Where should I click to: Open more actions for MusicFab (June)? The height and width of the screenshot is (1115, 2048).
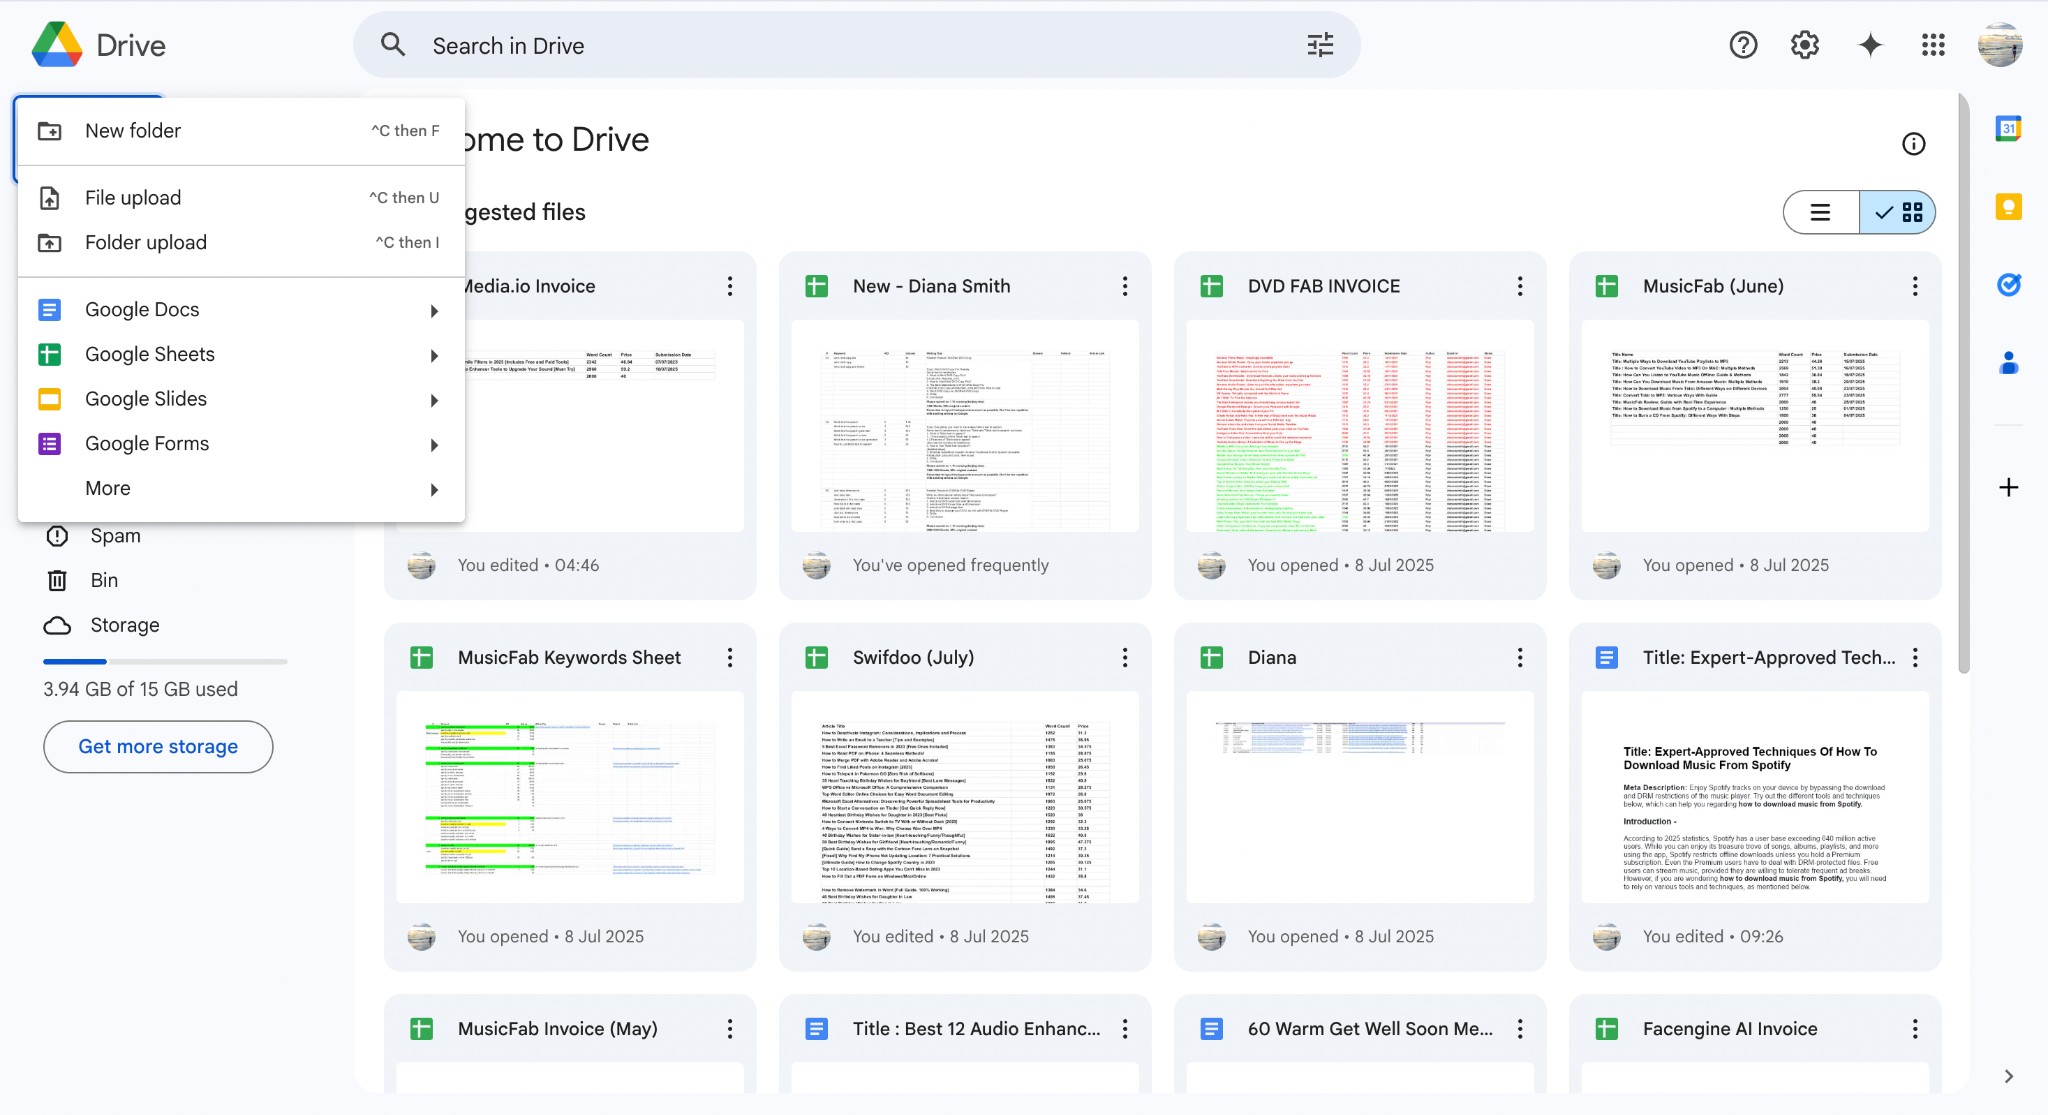coord(1915,286)
